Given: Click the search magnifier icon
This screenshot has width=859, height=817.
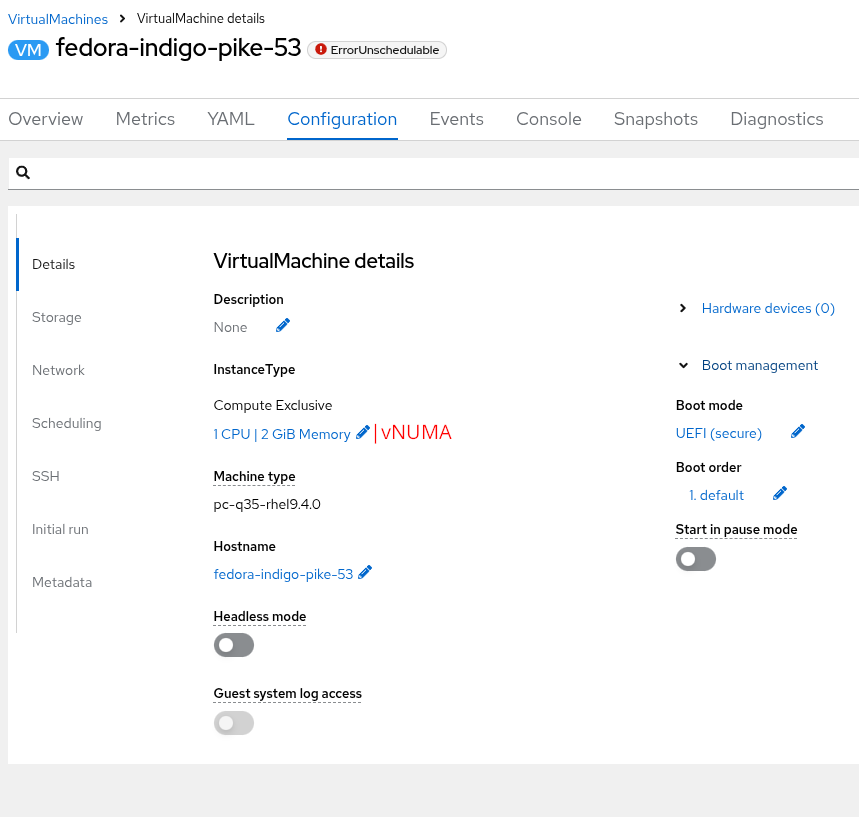Looking at the screenshot, I should (x=23, y=173).
